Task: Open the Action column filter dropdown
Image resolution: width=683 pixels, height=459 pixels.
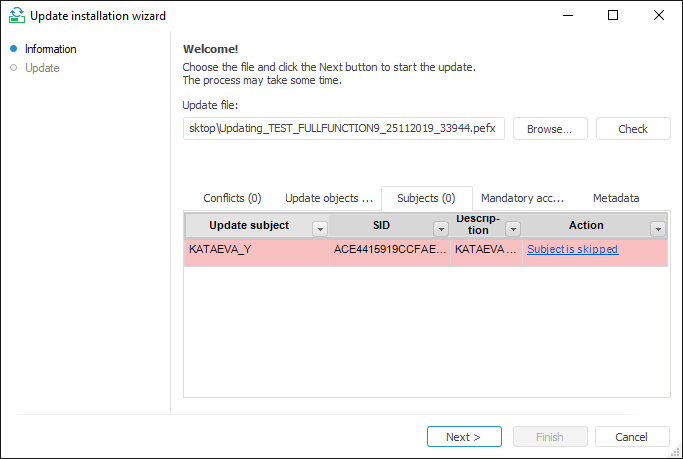Action: [x=658, y=228]
